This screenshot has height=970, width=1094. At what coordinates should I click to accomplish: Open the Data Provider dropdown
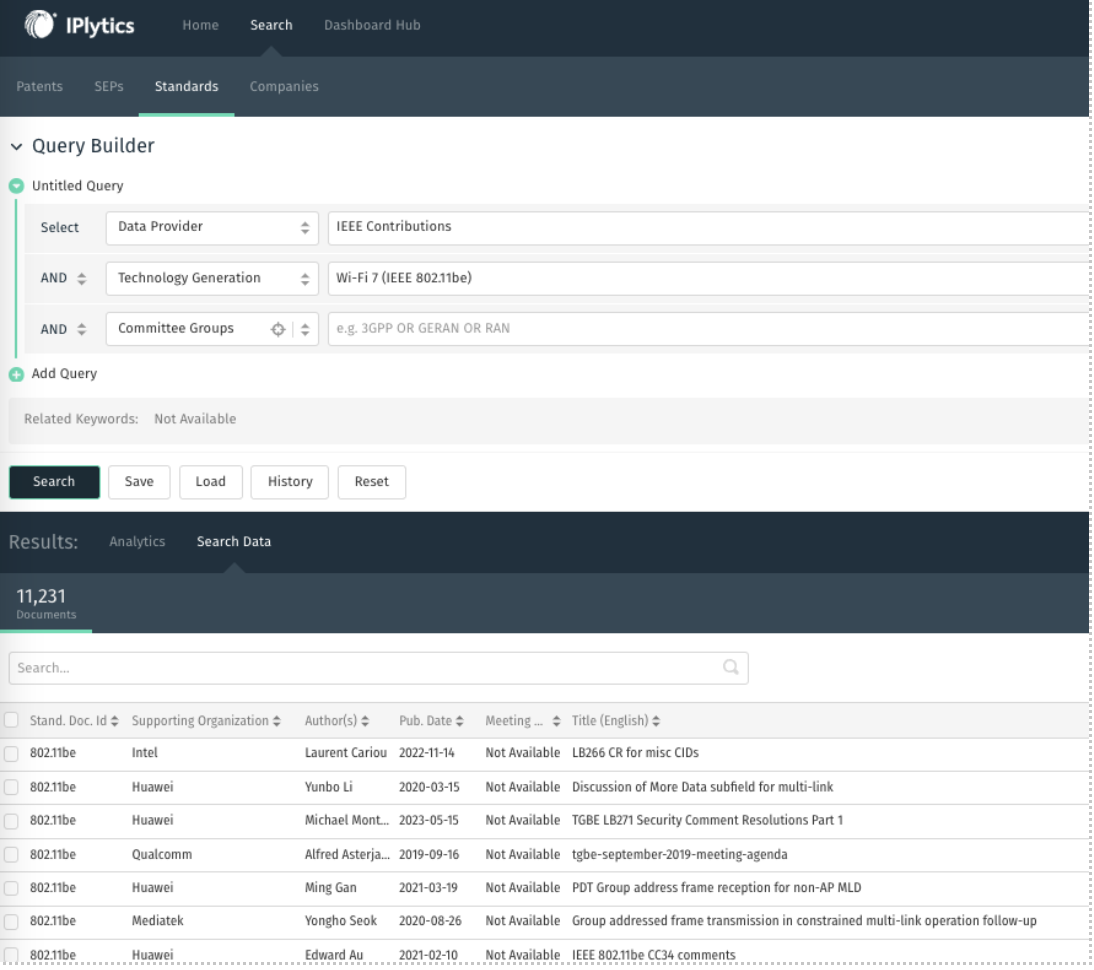[212, 227]
